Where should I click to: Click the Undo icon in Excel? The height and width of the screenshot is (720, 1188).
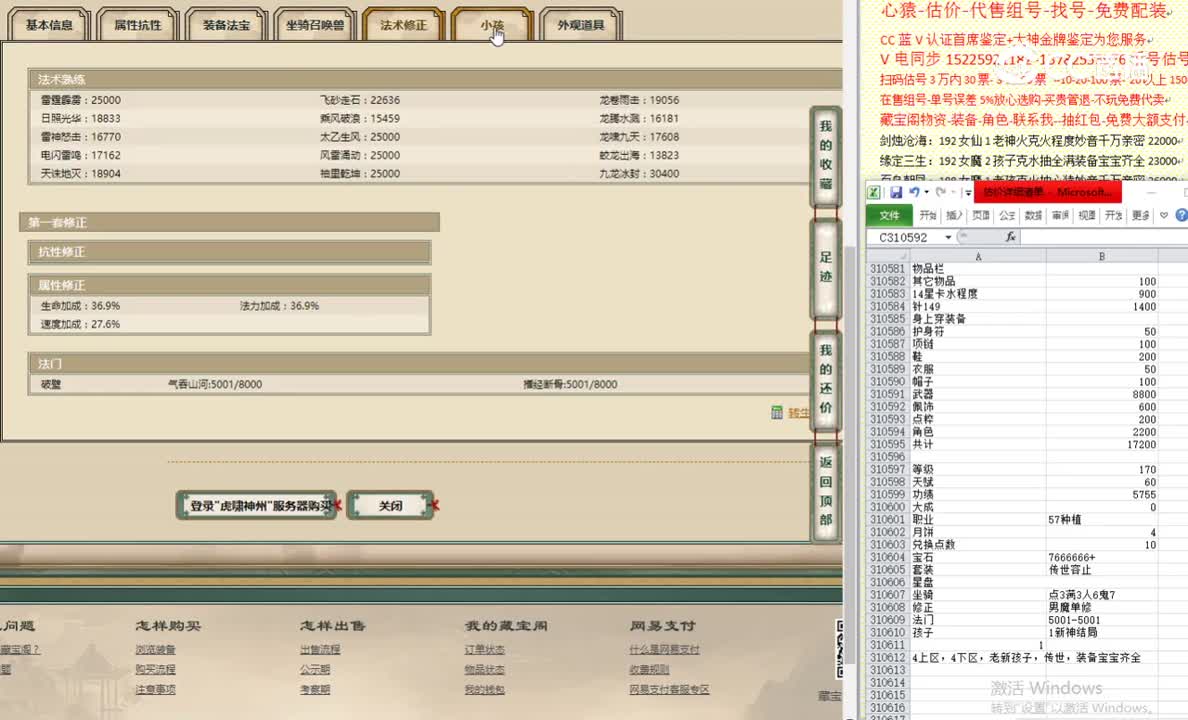(915, 192)
